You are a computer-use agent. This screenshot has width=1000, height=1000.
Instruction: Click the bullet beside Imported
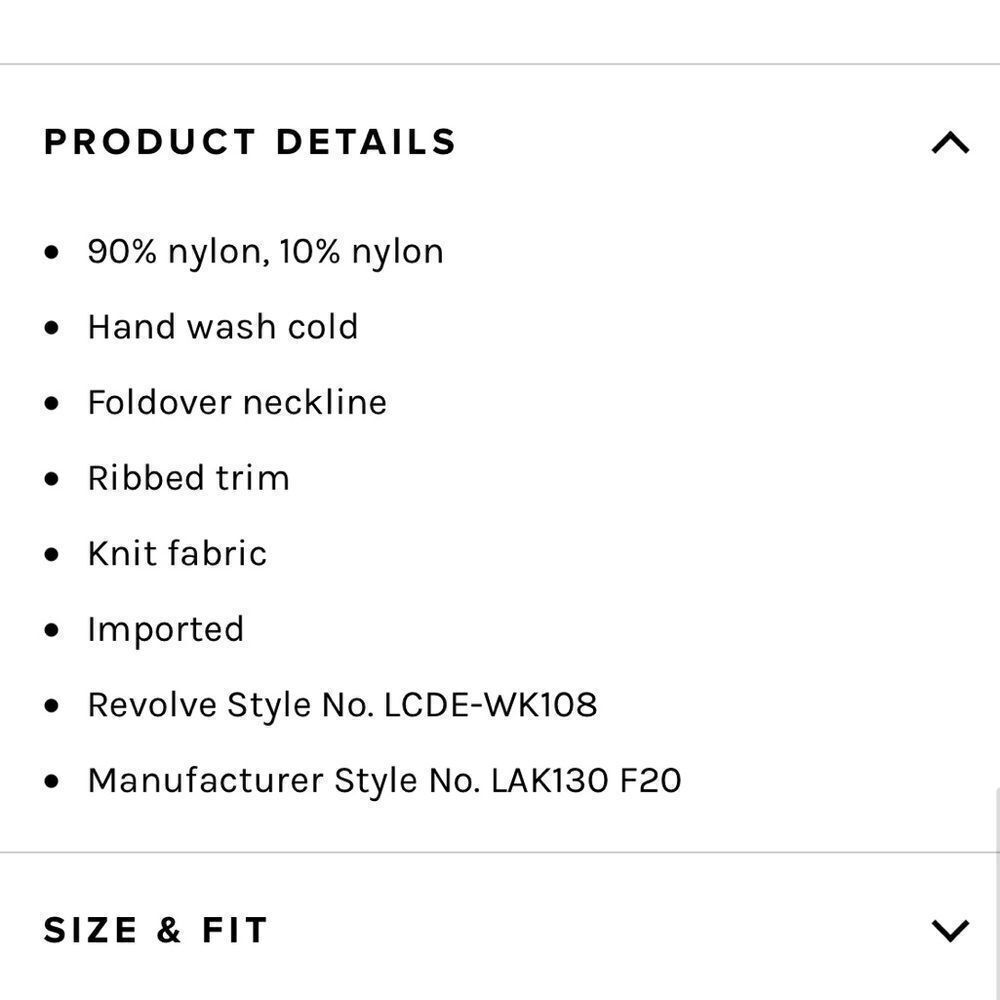[x=52, y=630]
